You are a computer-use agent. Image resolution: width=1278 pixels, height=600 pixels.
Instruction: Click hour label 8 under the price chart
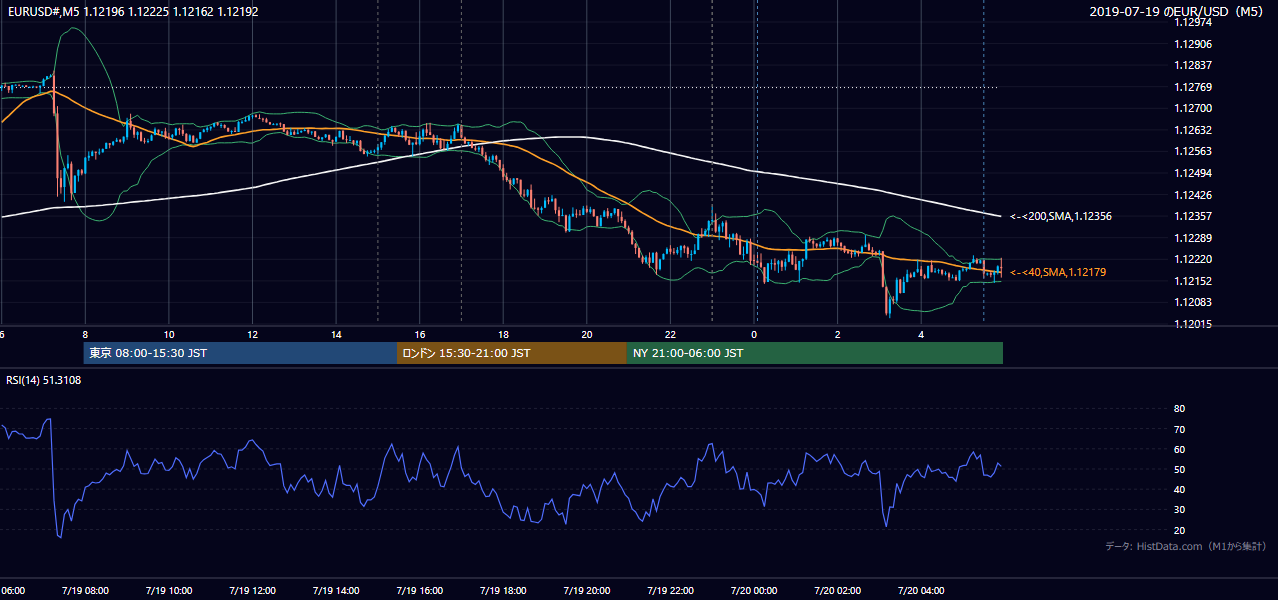pos(85,334)
